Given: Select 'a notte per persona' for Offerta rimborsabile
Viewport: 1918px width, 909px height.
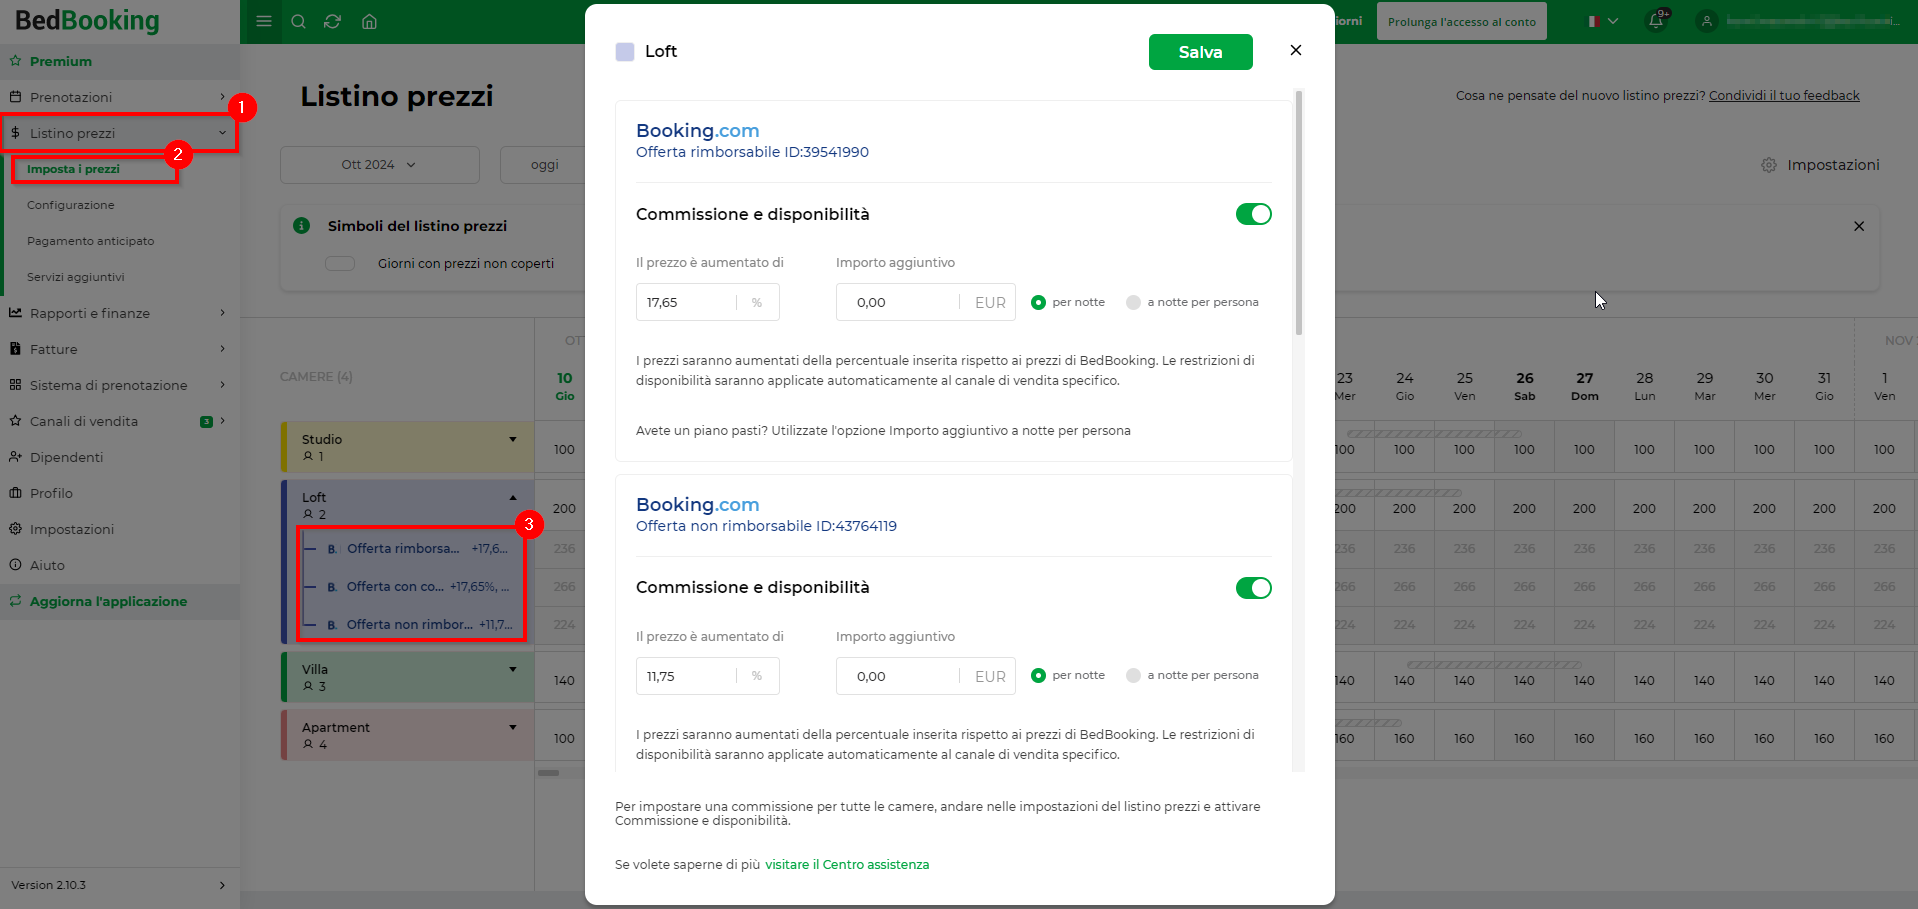Looking at the screenshot, I should pyautogui.click(x=1133, y=302).
